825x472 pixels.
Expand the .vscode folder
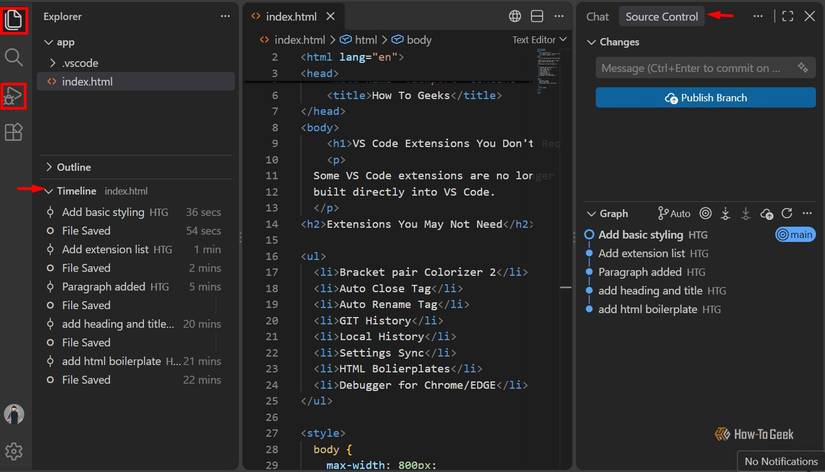coord(53,63)
